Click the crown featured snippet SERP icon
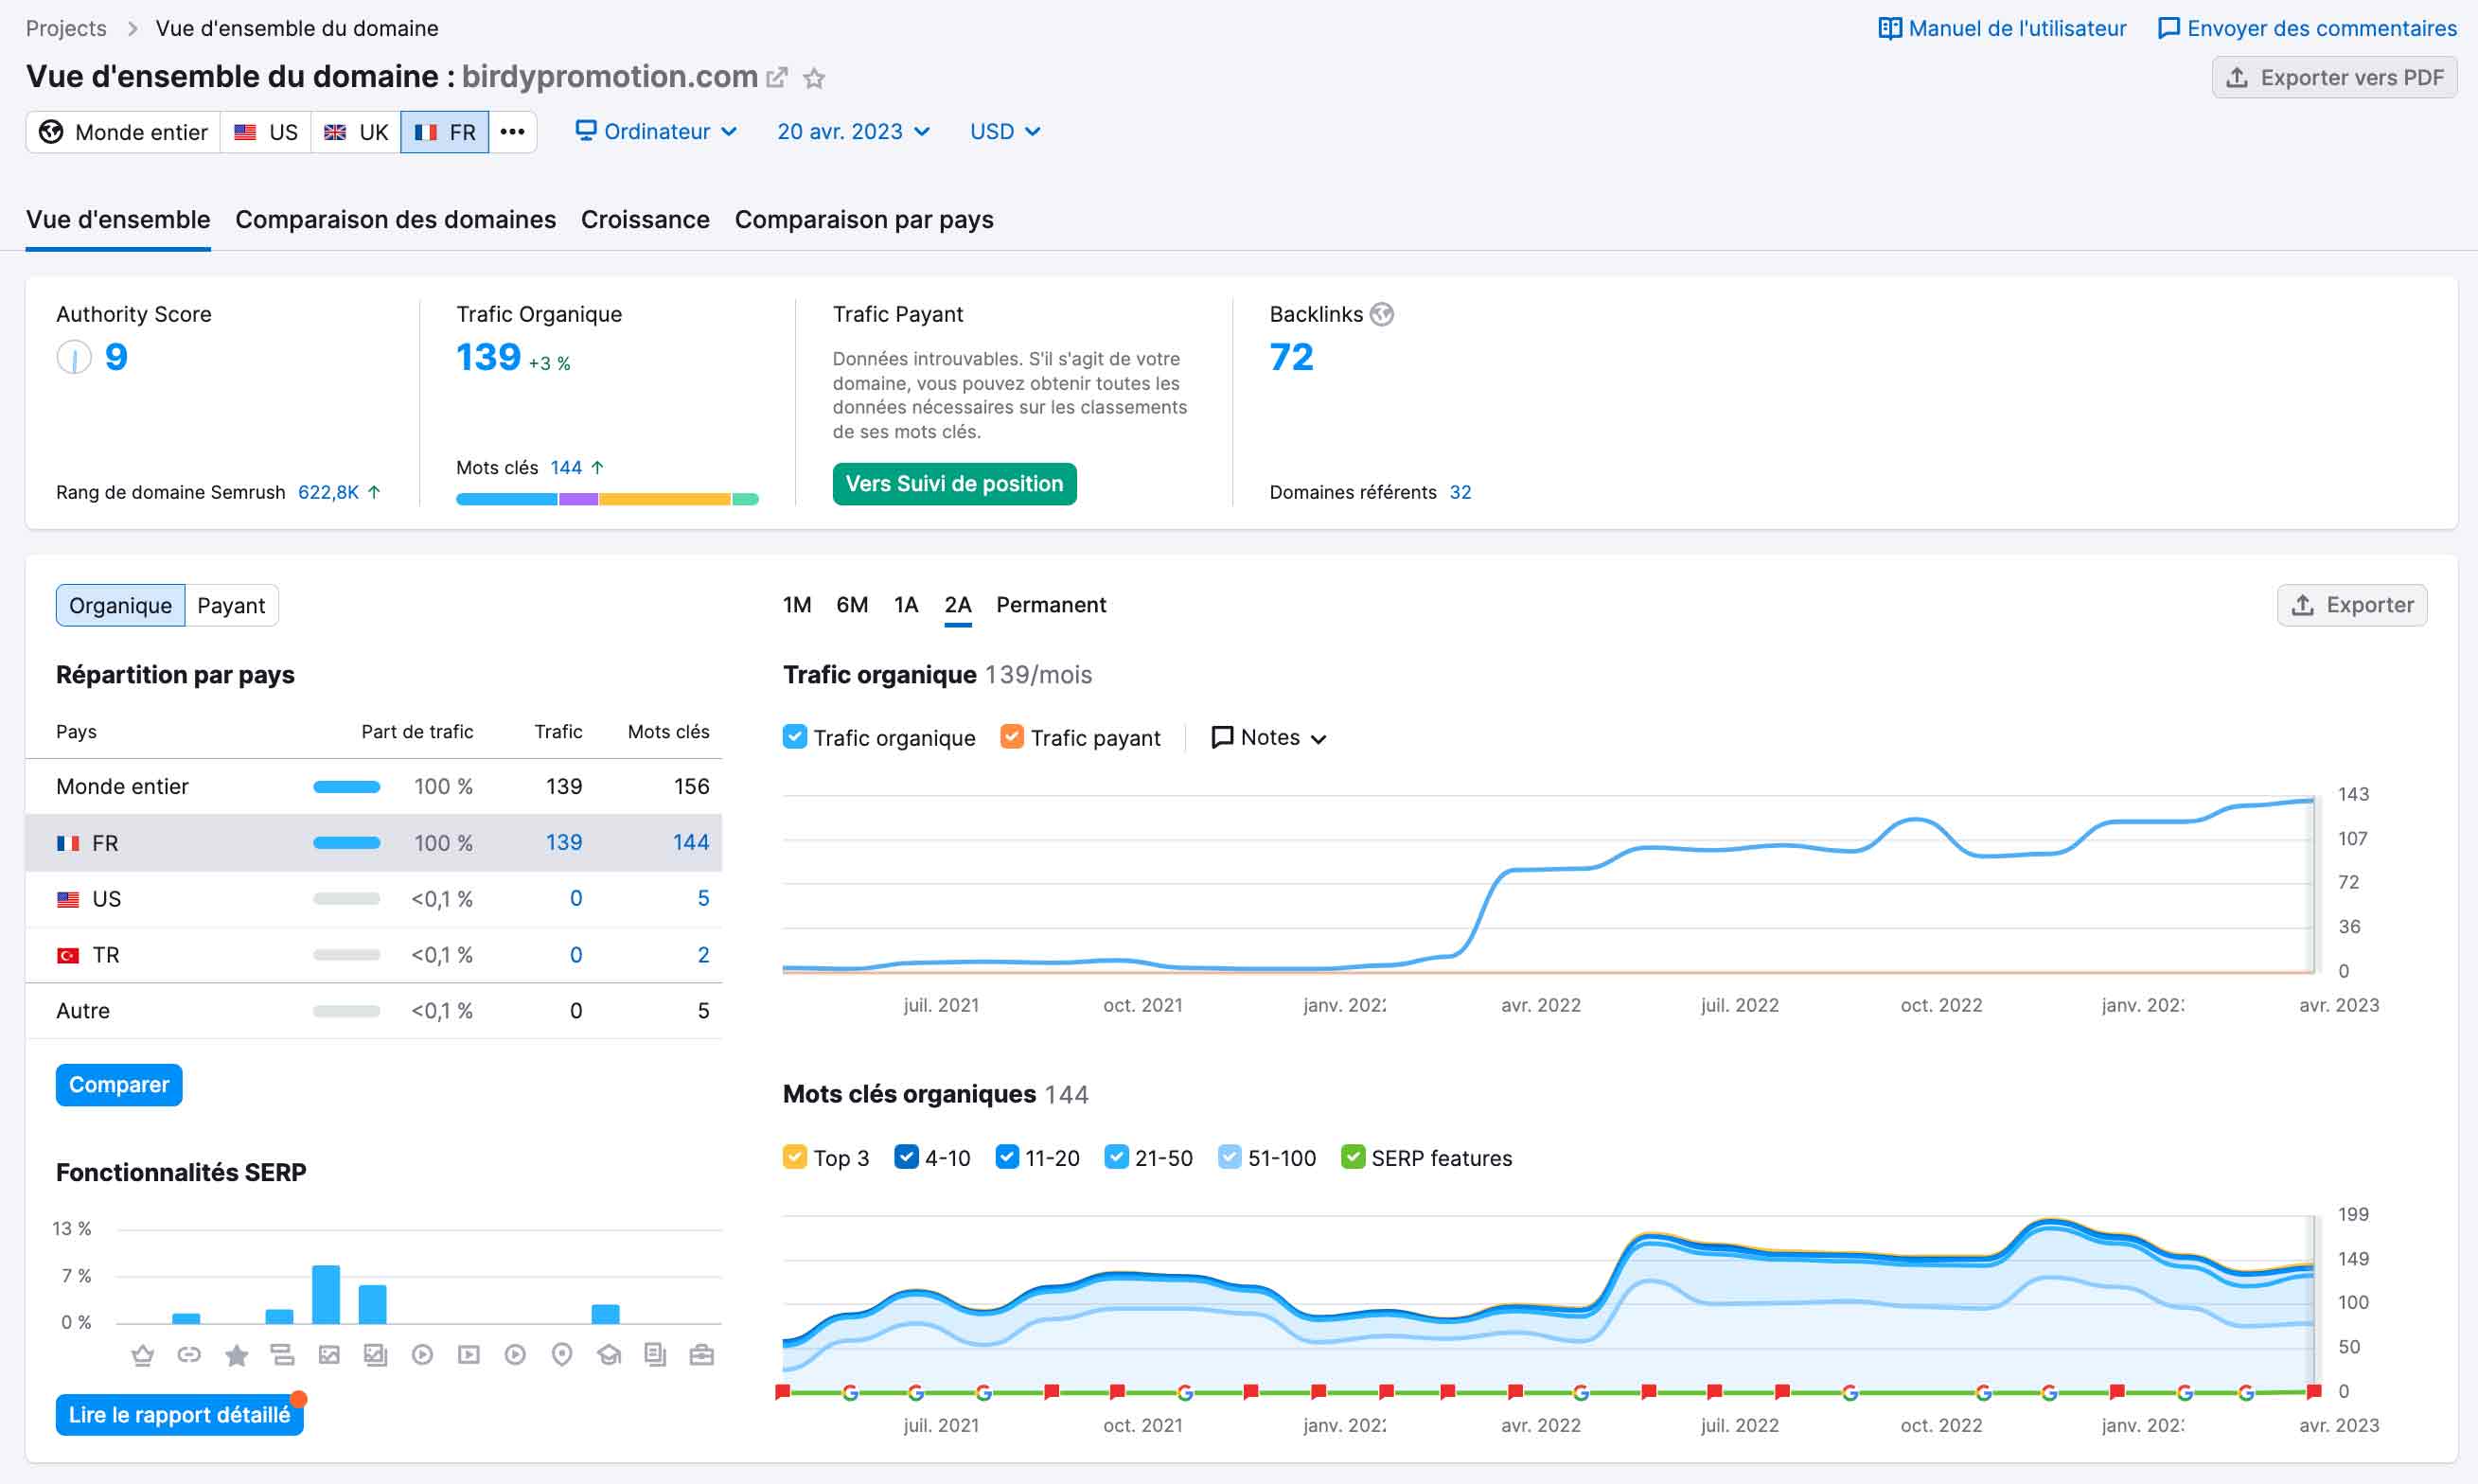This screenshot has height=1484, width=2478. tap(143, 1355)
